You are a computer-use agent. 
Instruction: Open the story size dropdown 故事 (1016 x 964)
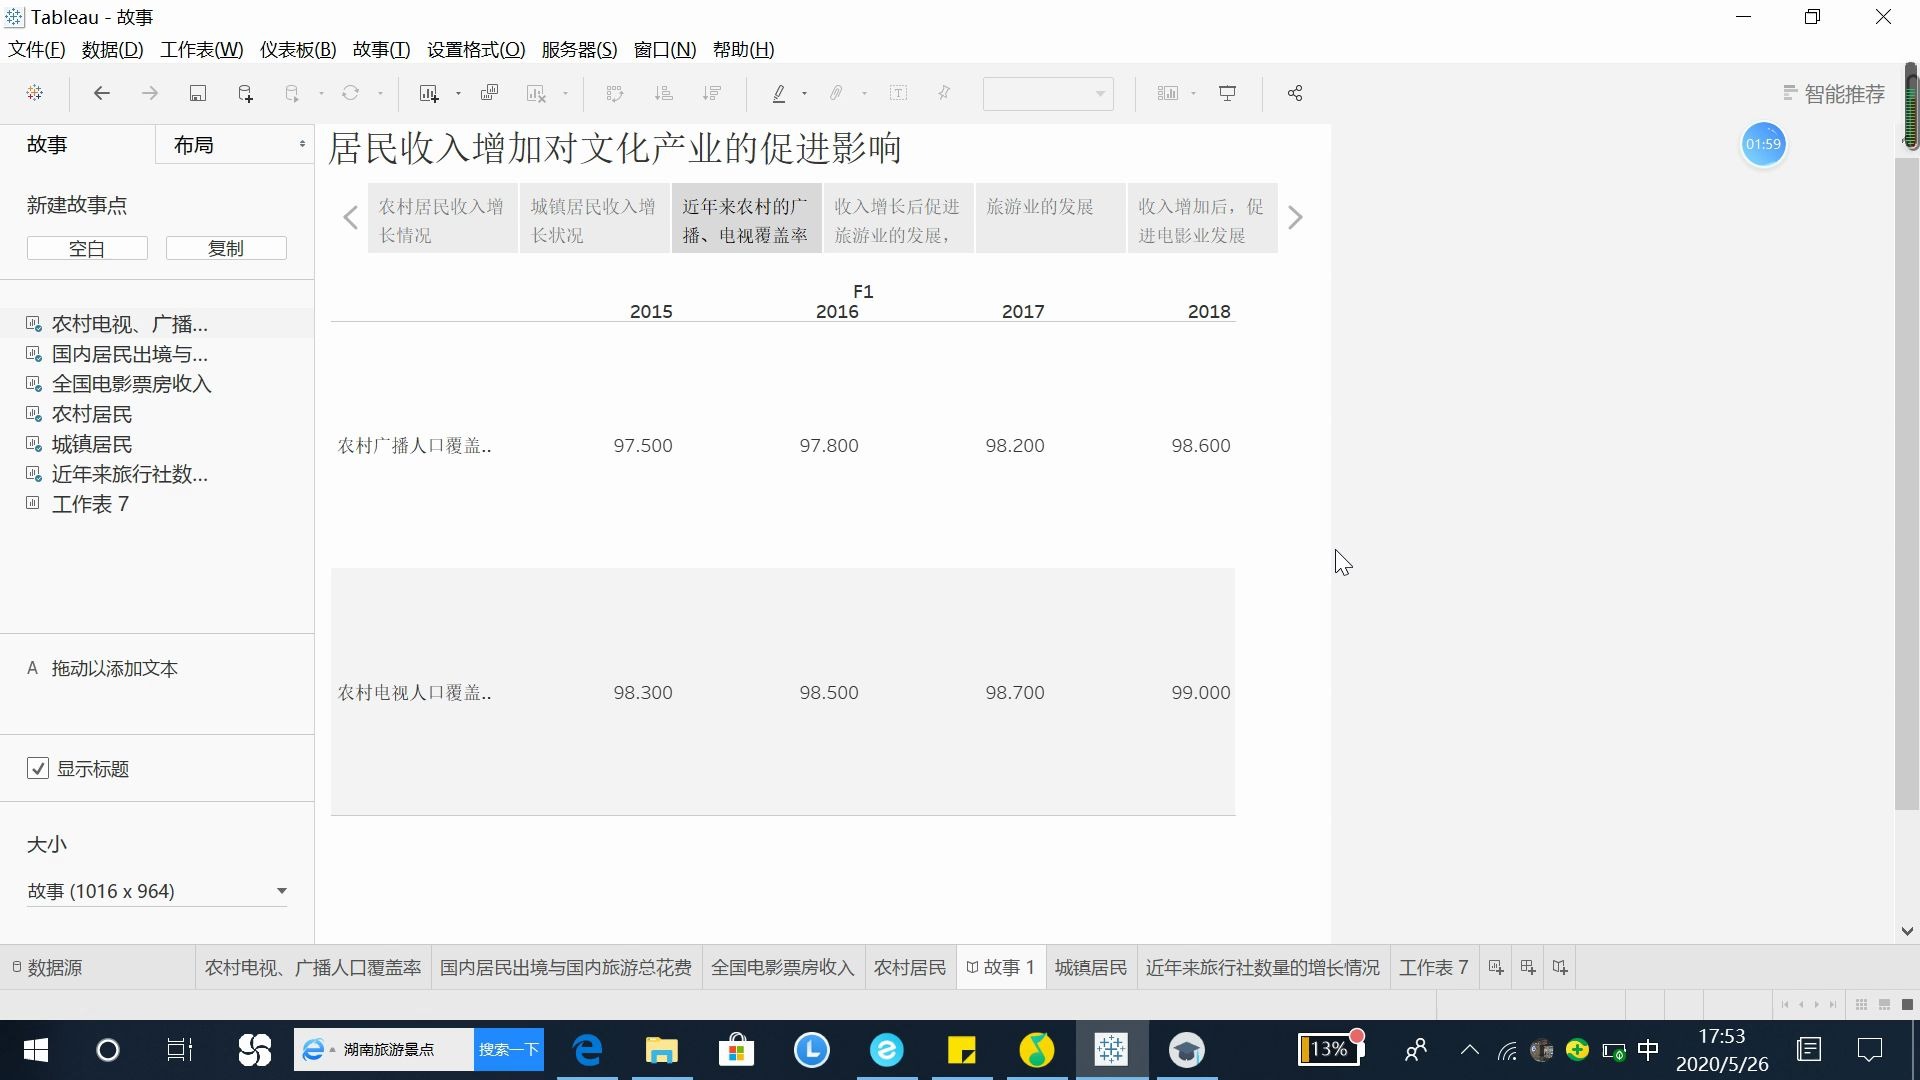click(157, 891)
